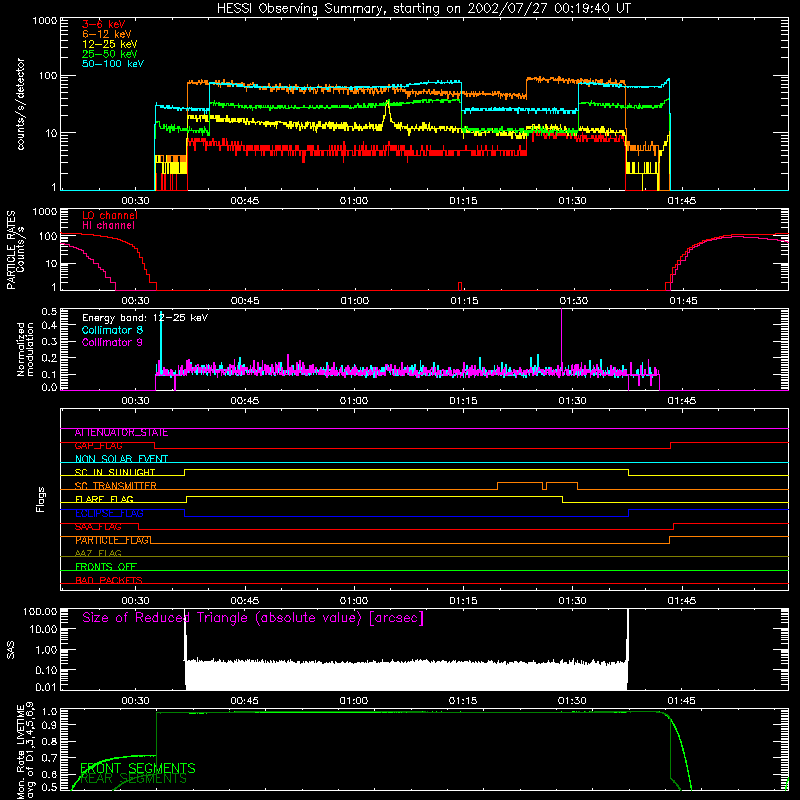Click the 01:30 tick under modulation panel
The image size is (800, 800).
click(x=572, y=401)
